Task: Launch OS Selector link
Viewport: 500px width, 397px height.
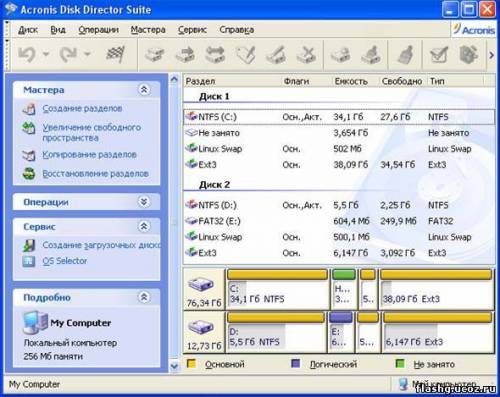Action: [65, 261]
